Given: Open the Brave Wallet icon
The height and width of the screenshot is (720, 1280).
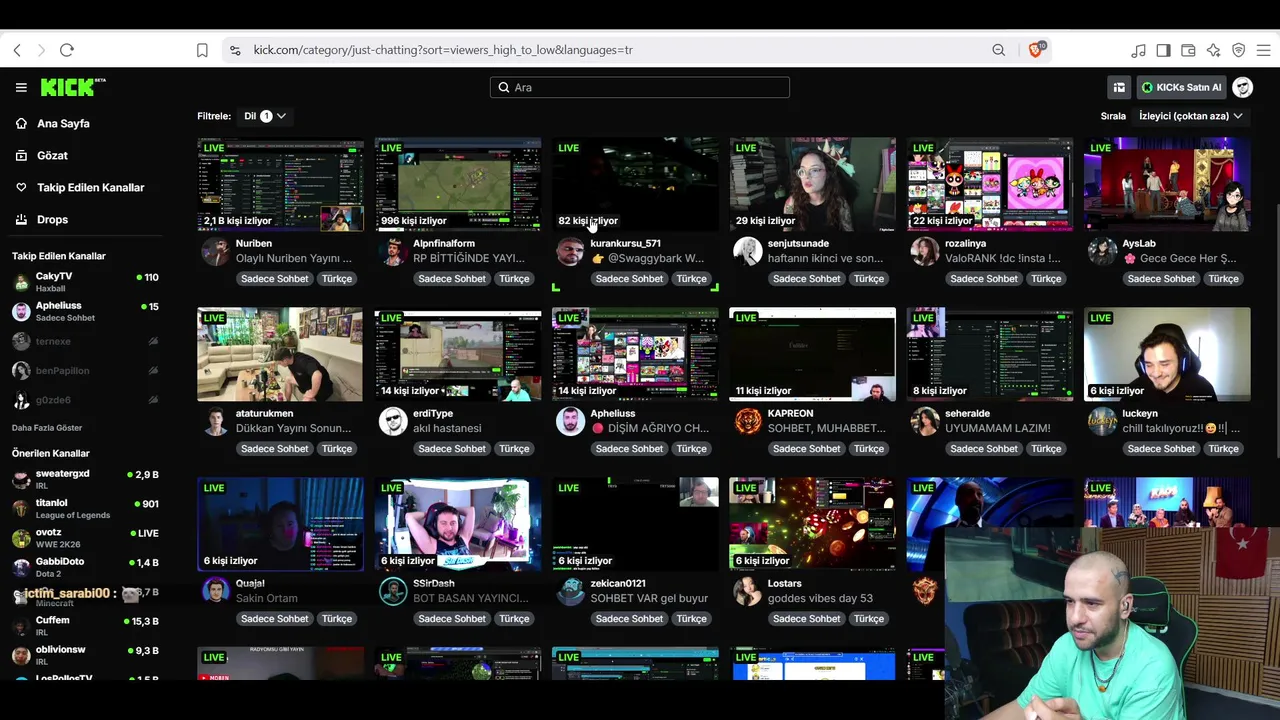Looking at the screenshot, I should pos(1188,50).
